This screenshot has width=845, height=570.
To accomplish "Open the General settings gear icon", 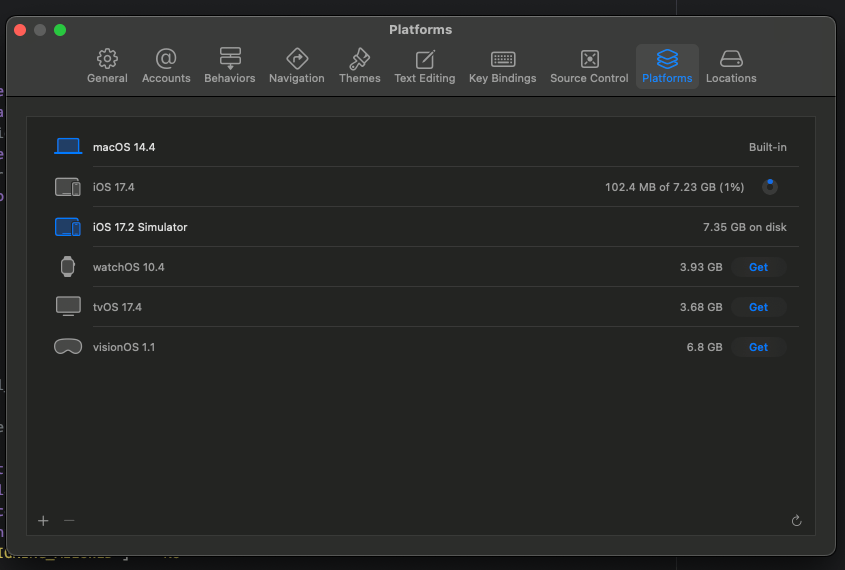I will (x=107, y=59).
